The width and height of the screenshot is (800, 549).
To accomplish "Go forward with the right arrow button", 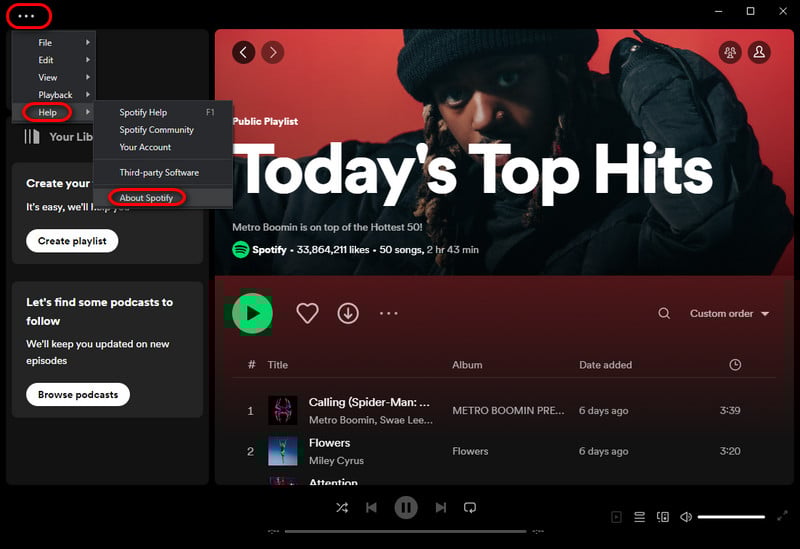I will tap(273, 52).
